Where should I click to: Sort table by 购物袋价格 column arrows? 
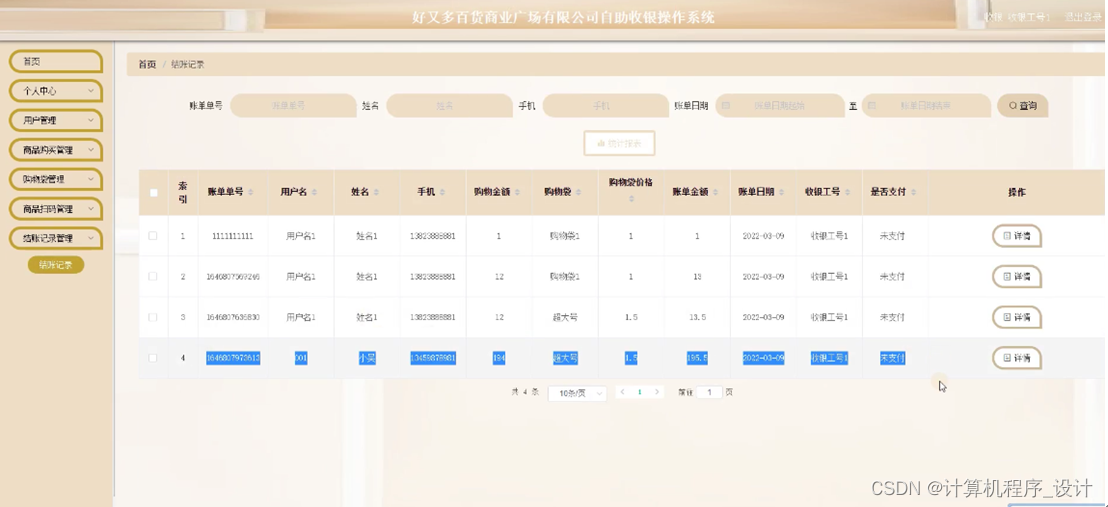coord(631,199)
